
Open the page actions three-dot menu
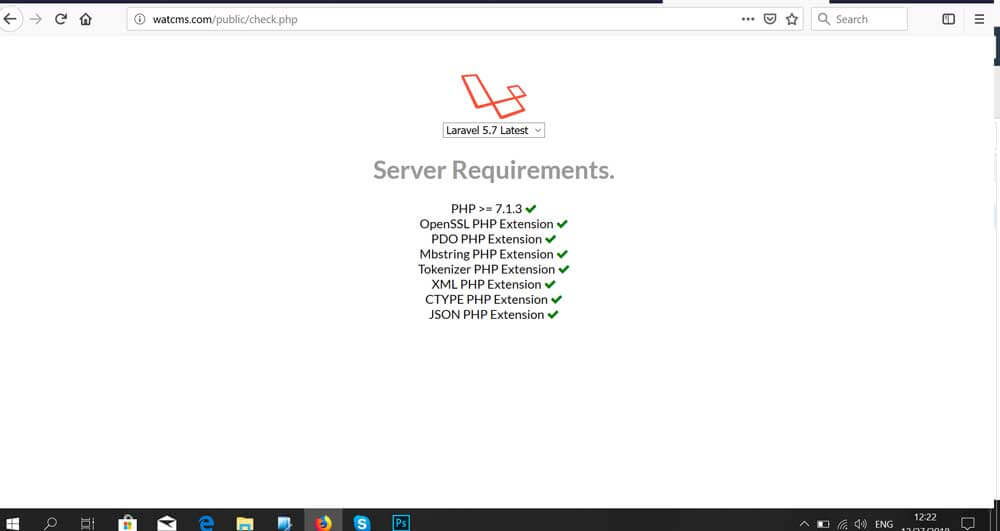click(748, 19)
